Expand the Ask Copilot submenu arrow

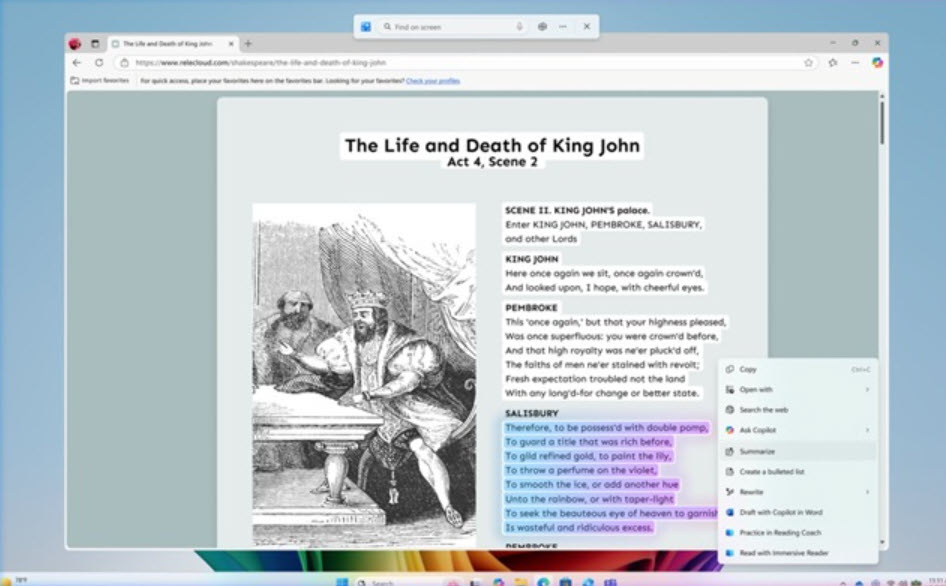click(x=868, y=430)
